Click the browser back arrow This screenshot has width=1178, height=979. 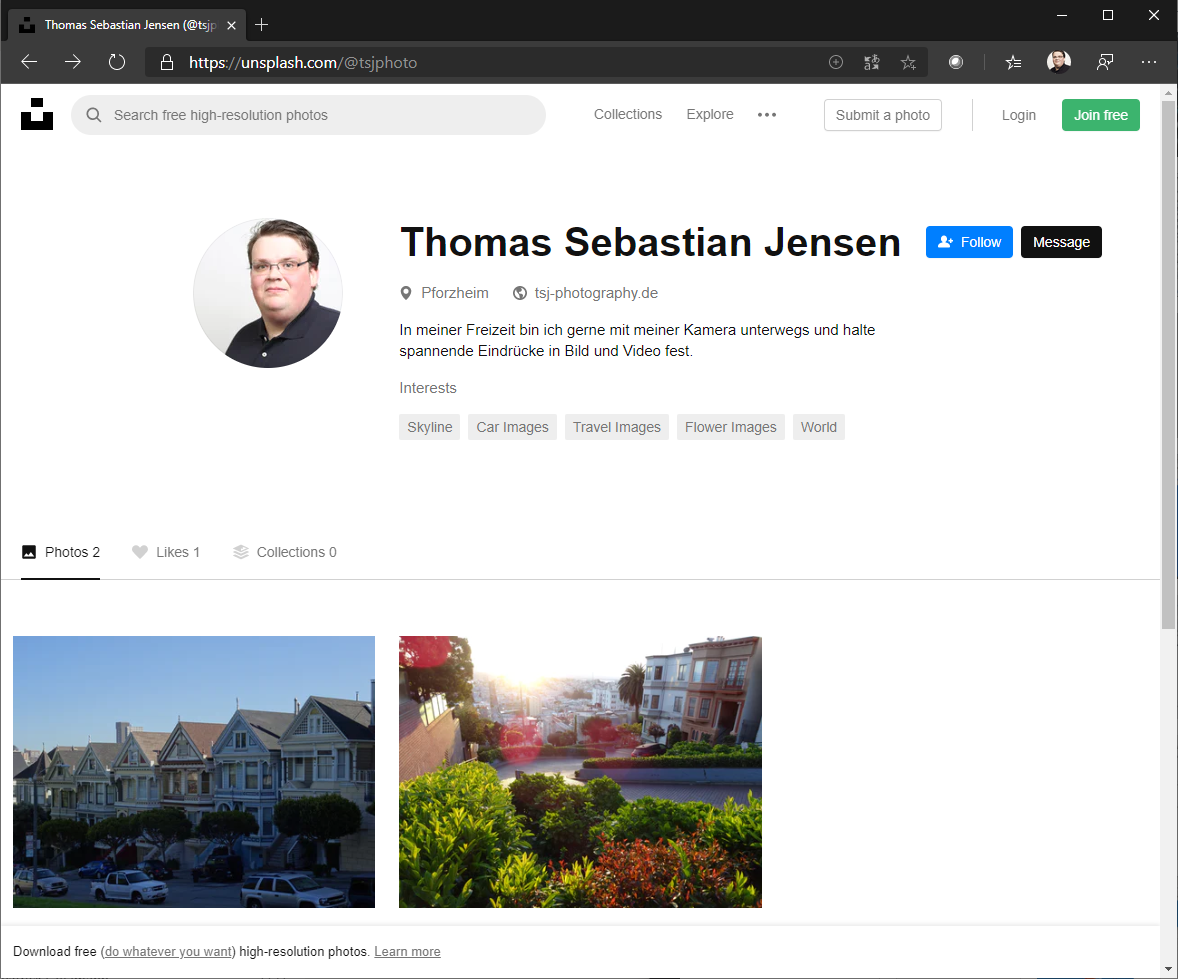coord(29,62)
